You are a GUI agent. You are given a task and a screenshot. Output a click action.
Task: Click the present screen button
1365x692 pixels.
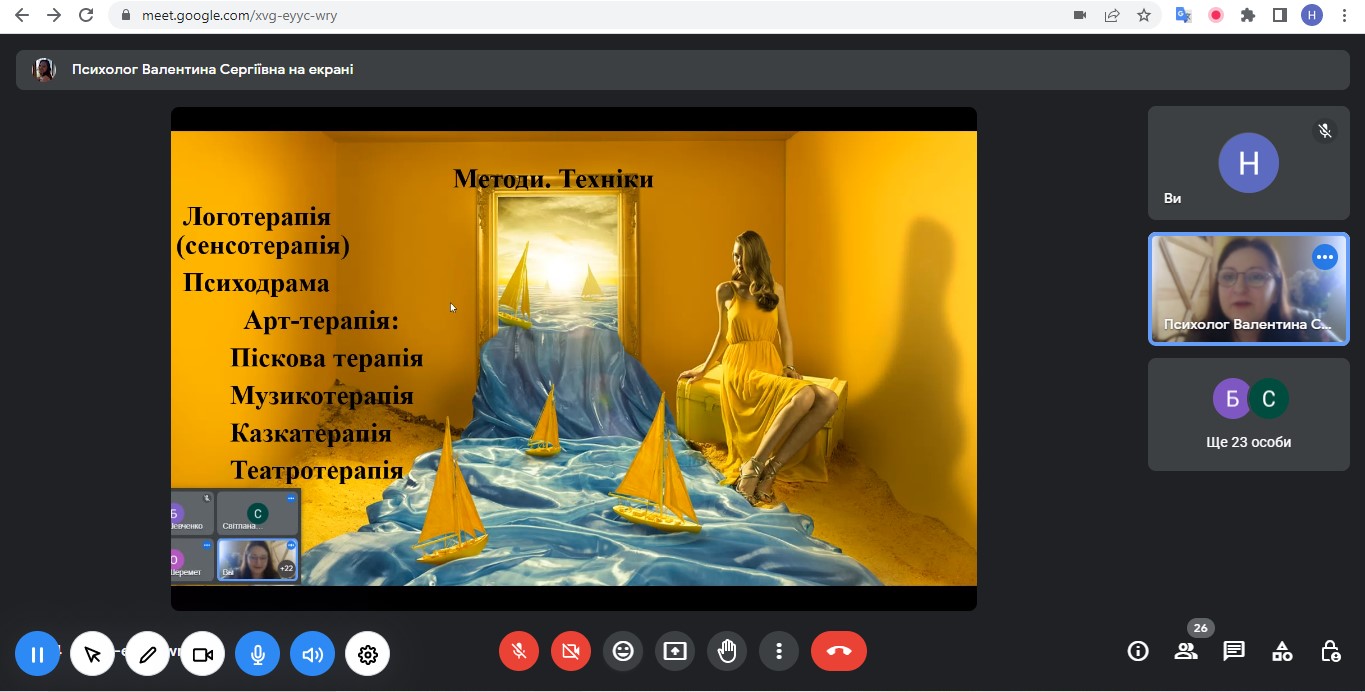pyautogui.click(x=675, y=651)
